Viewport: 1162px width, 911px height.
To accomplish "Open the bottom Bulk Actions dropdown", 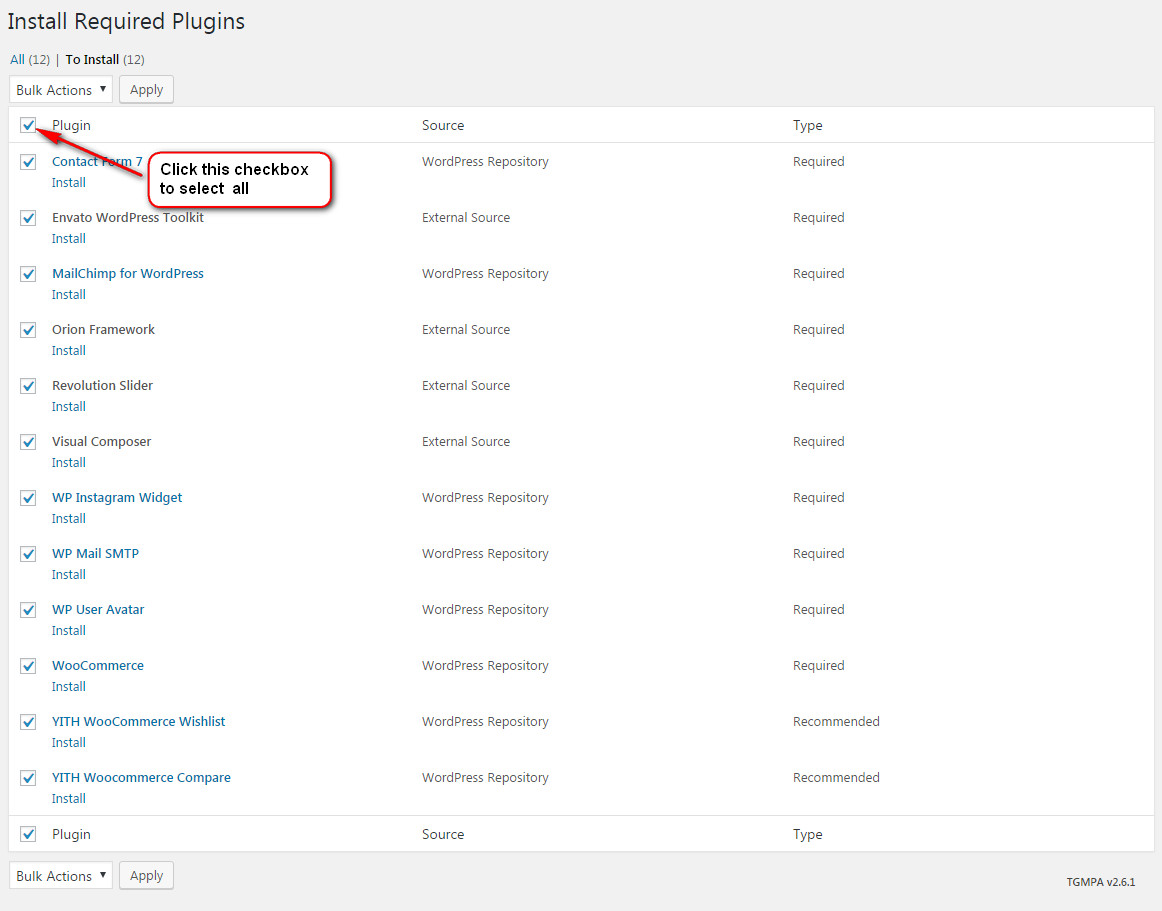I will [61, 875].
